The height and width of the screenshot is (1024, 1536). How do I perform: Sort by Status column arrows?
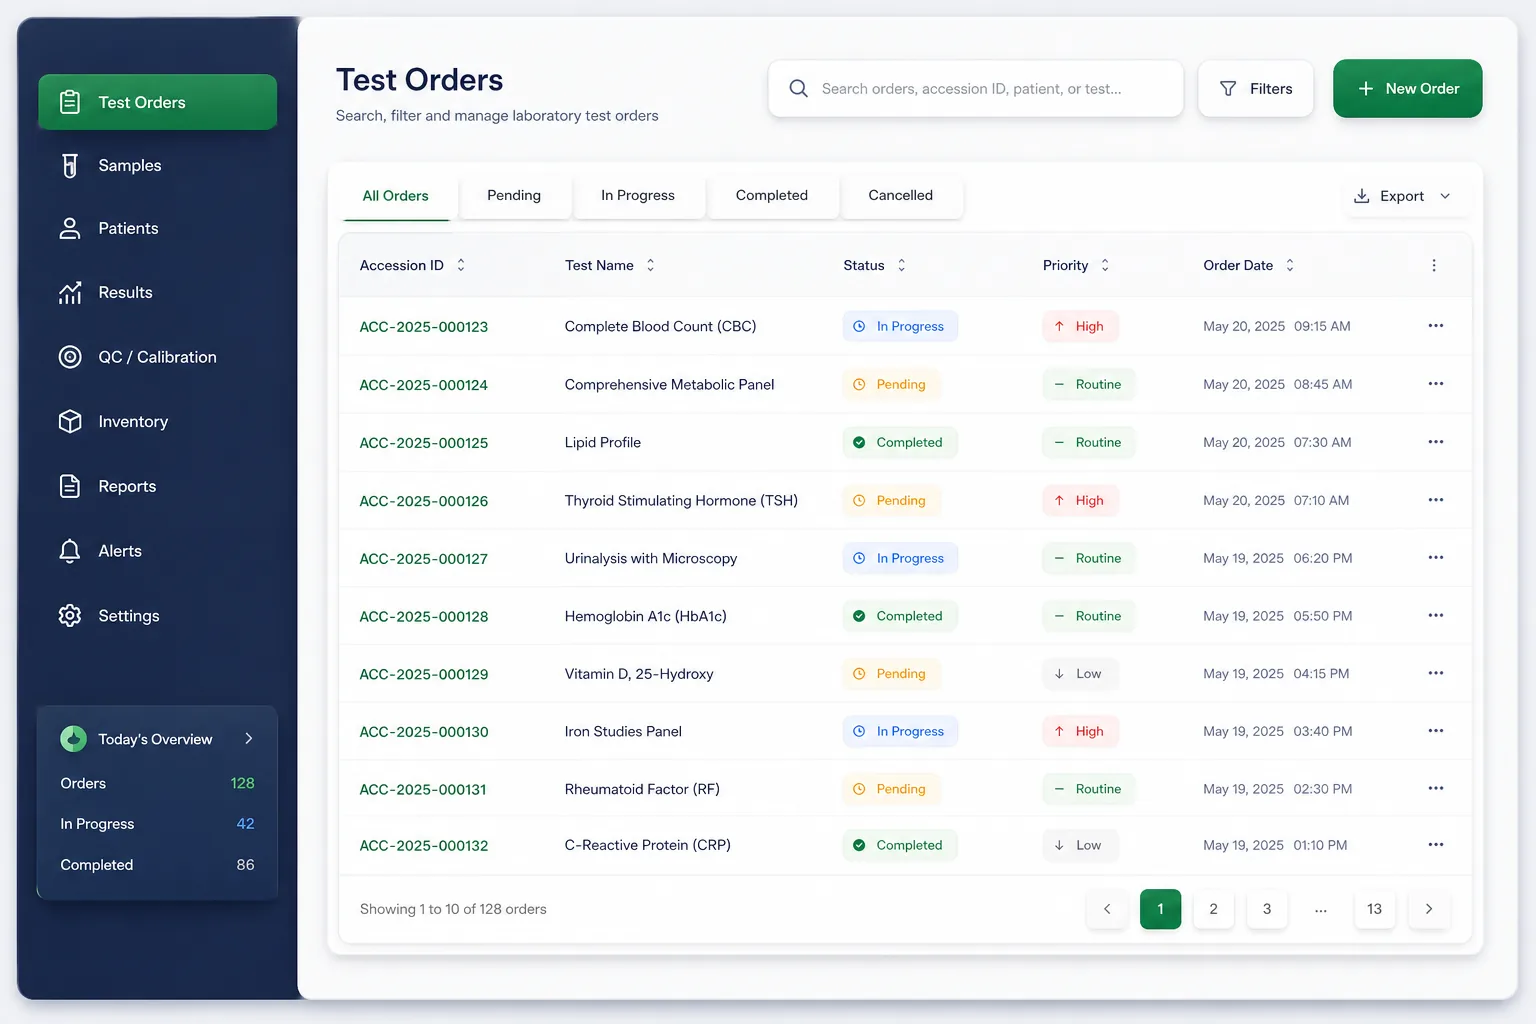(x=902, y=265)
